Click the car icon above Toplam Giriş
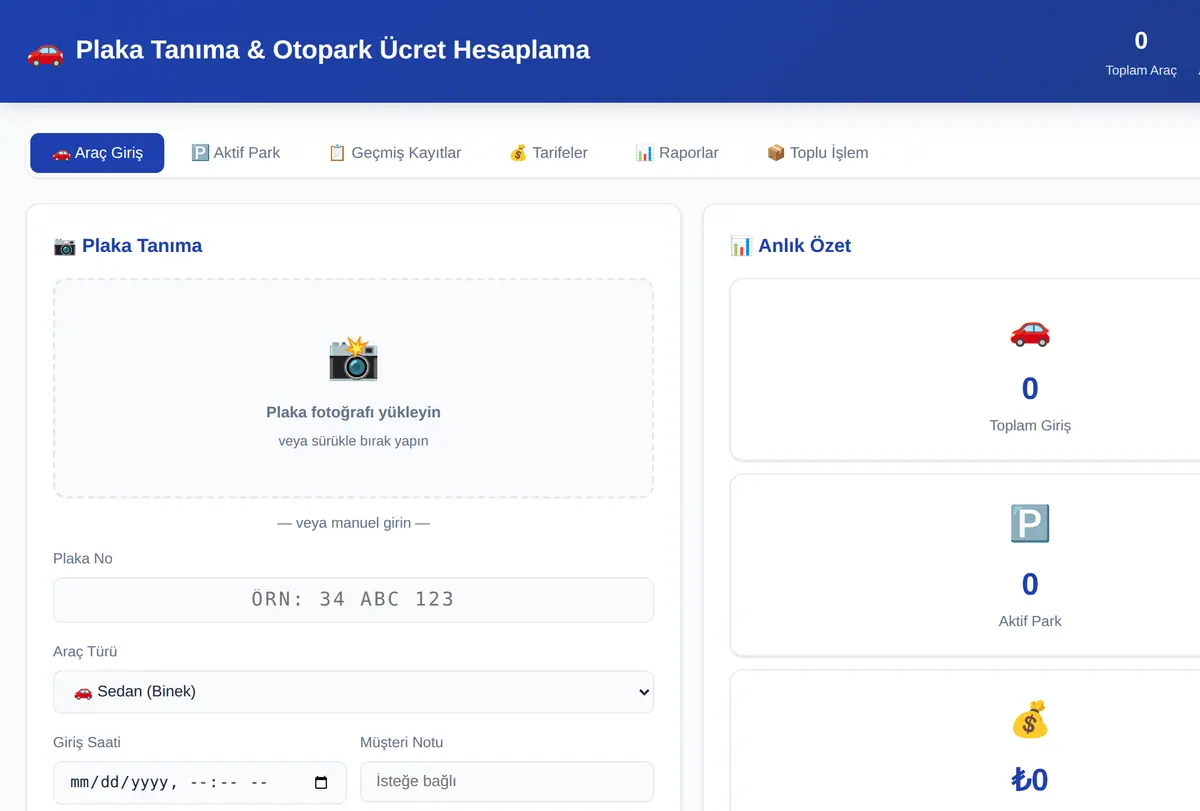The height and width of the screenshot is (811, 1200). point(1030,332)
